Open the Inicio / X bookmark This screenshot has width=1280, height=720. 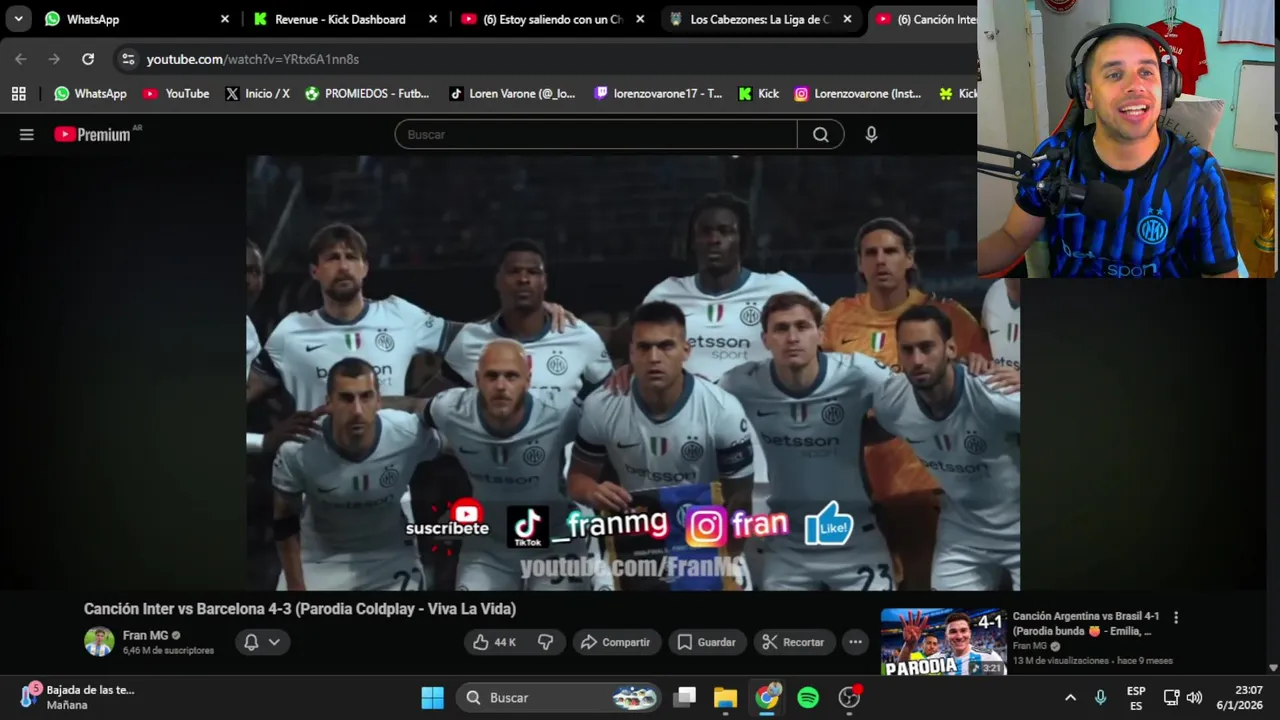257,93
